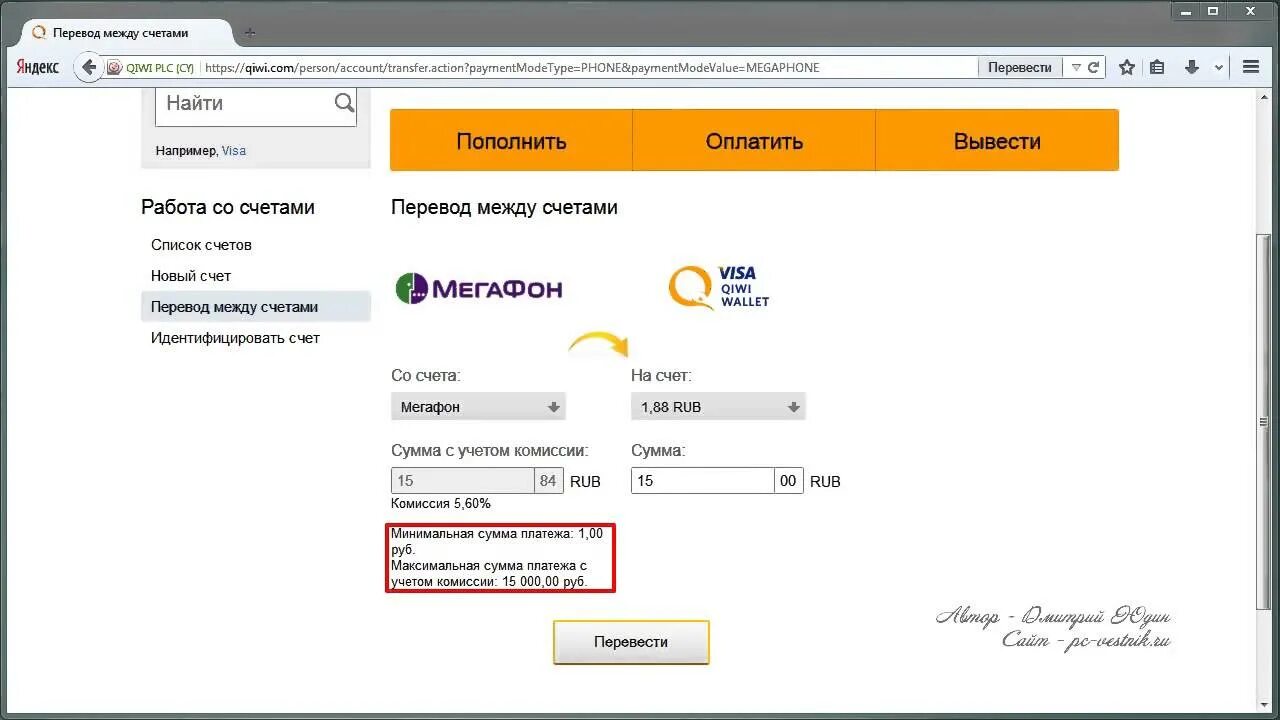Click the Сумма с учетом комиссии label
1280x720 pixels.
tap(490, 451)
